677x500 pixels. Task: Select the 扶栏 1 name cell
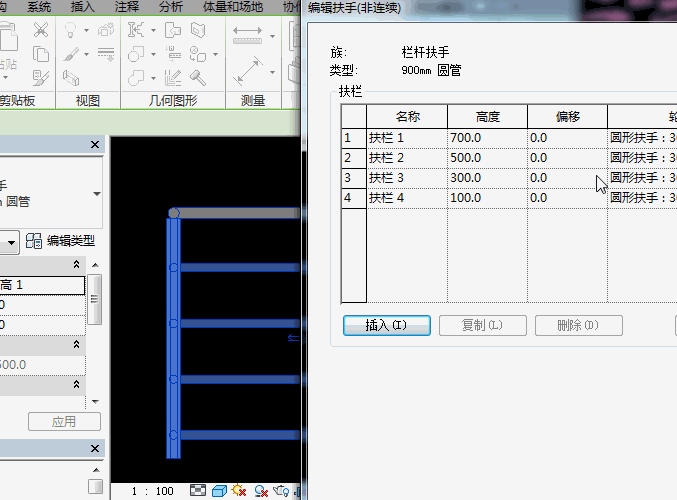(x=407, y=138)
